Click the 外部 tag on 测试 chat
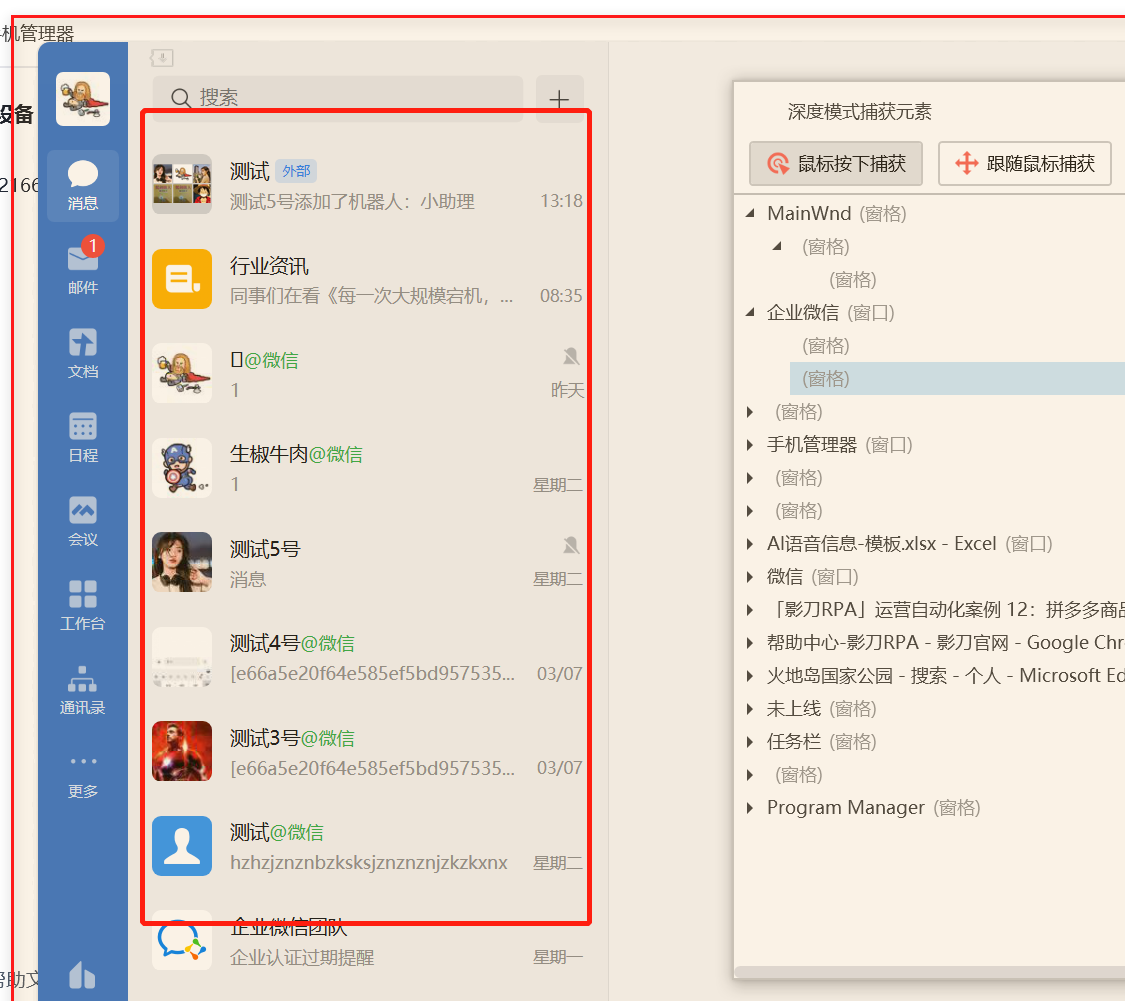 (x=296, y=171)
